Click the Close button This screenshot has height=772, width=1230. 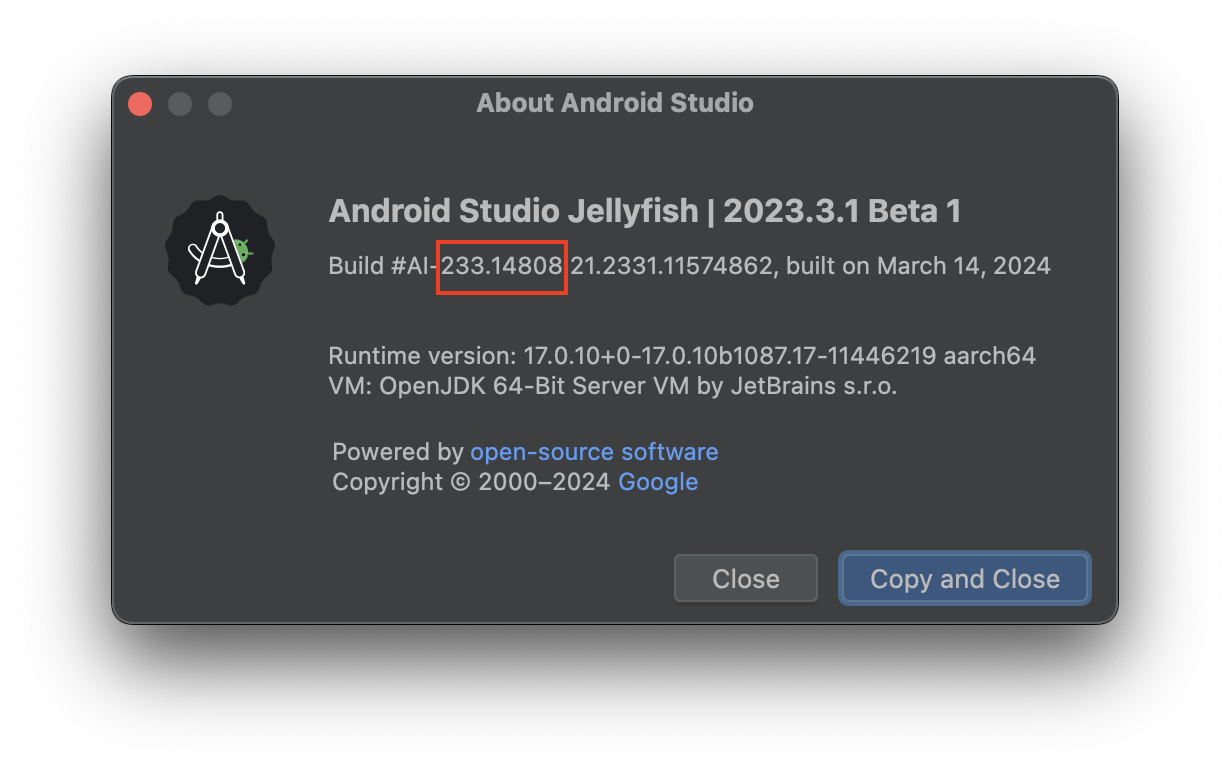[x=746, y=579]
